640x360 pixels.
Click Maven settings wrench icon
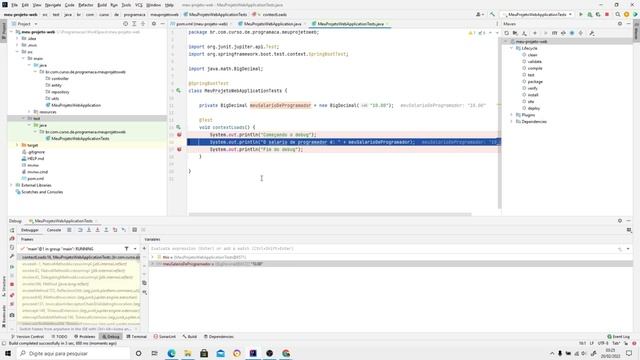592,33
